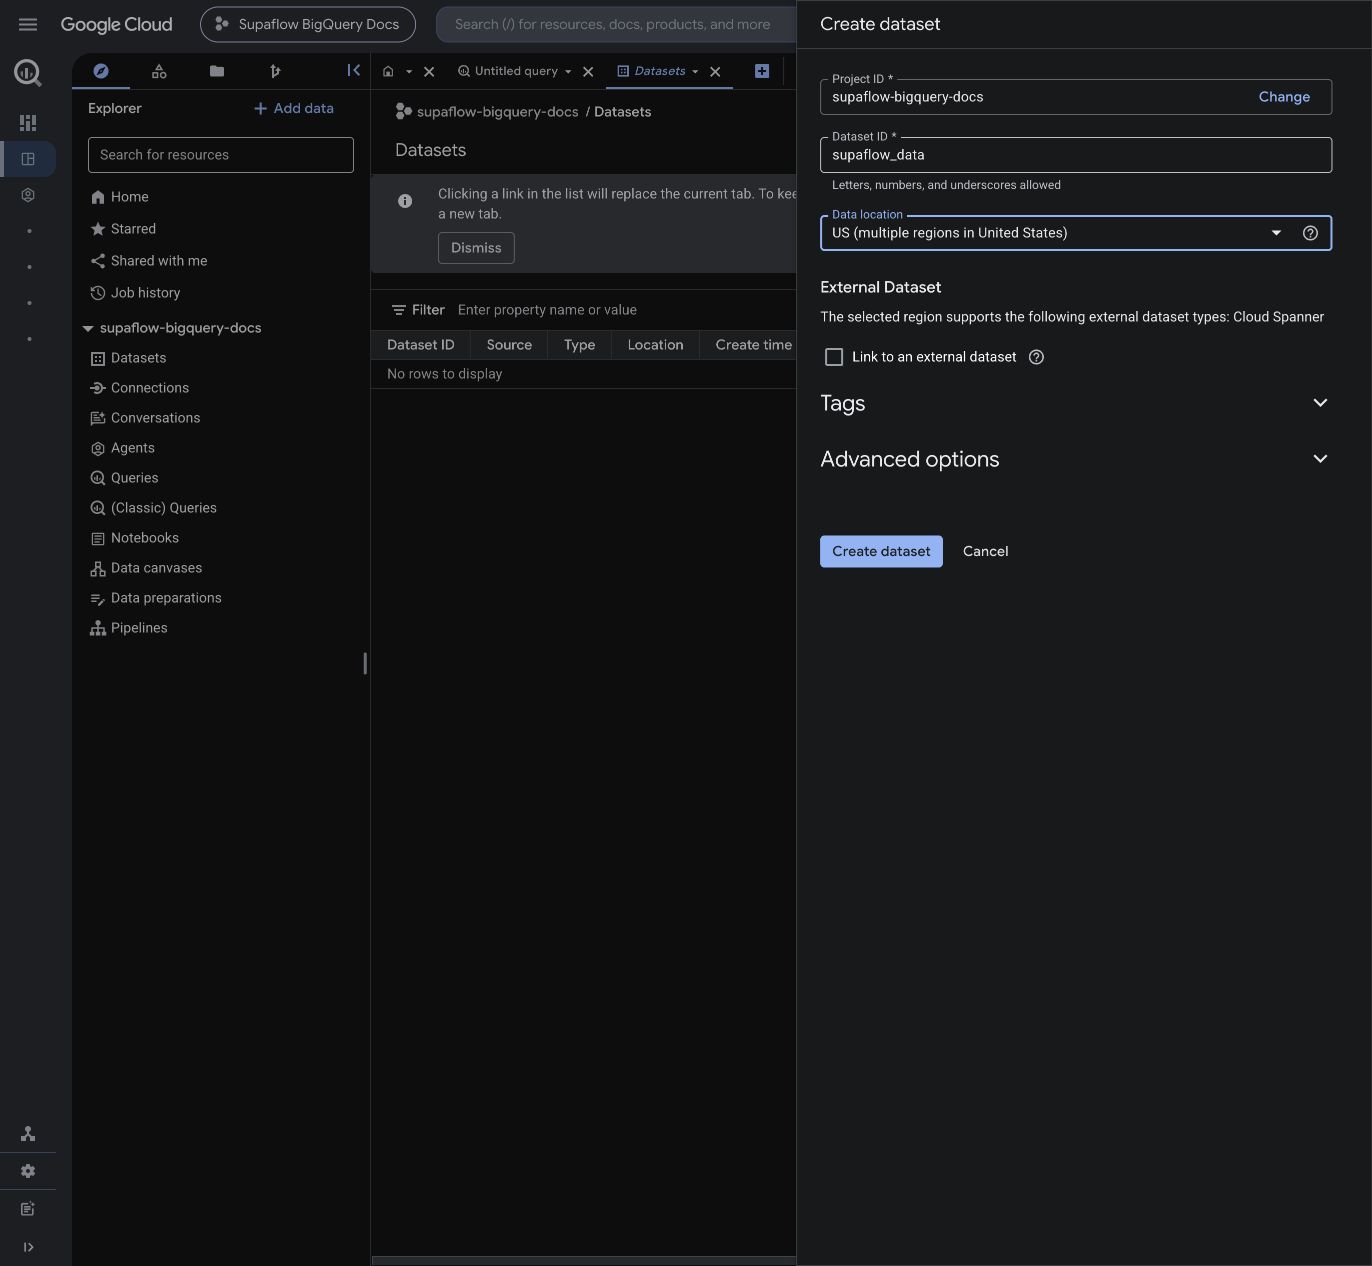1372x1266 pixels.
Task: Click the home tab icon
Action: pos(388,71)
